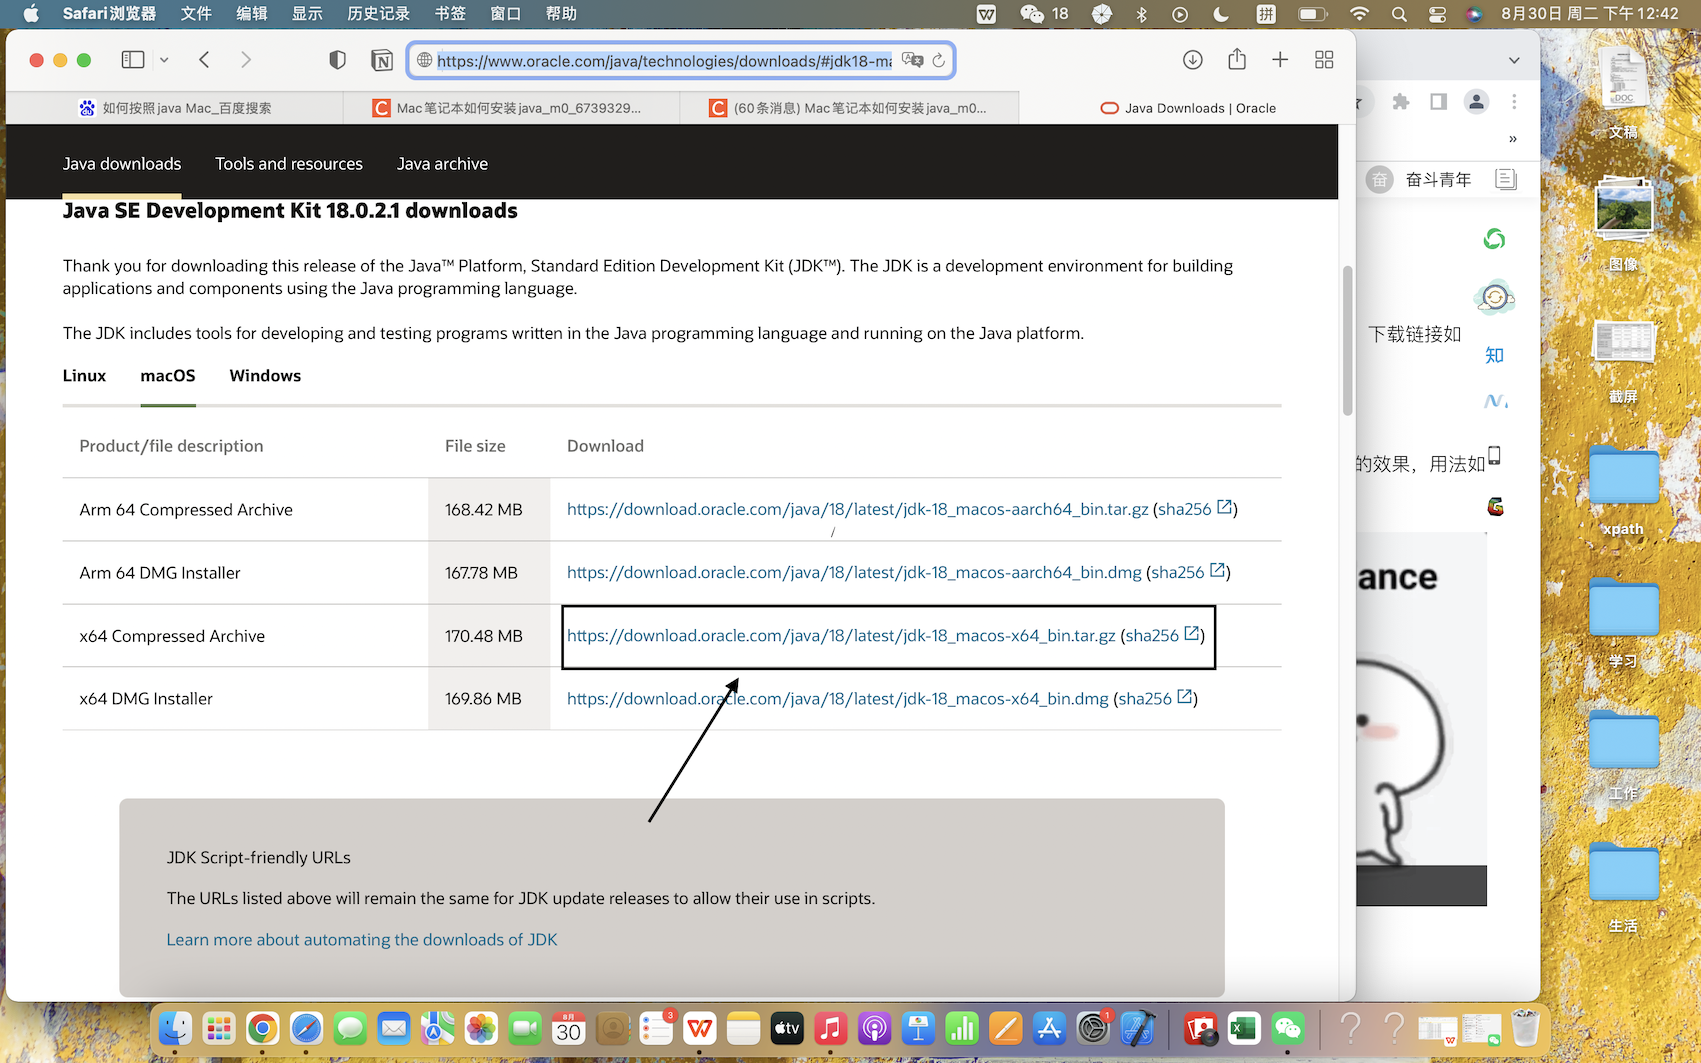
Task: Toggle Do Not Disturb moon icon in menu bar
Action: click(x=1221, y=14)
